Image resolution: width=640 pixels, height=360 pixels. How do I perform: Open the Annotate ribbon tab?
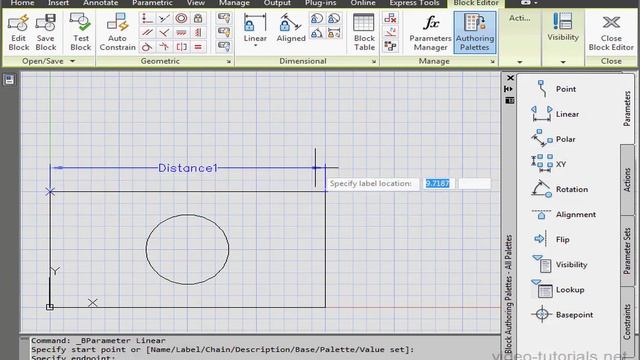[x=100, y=3]
